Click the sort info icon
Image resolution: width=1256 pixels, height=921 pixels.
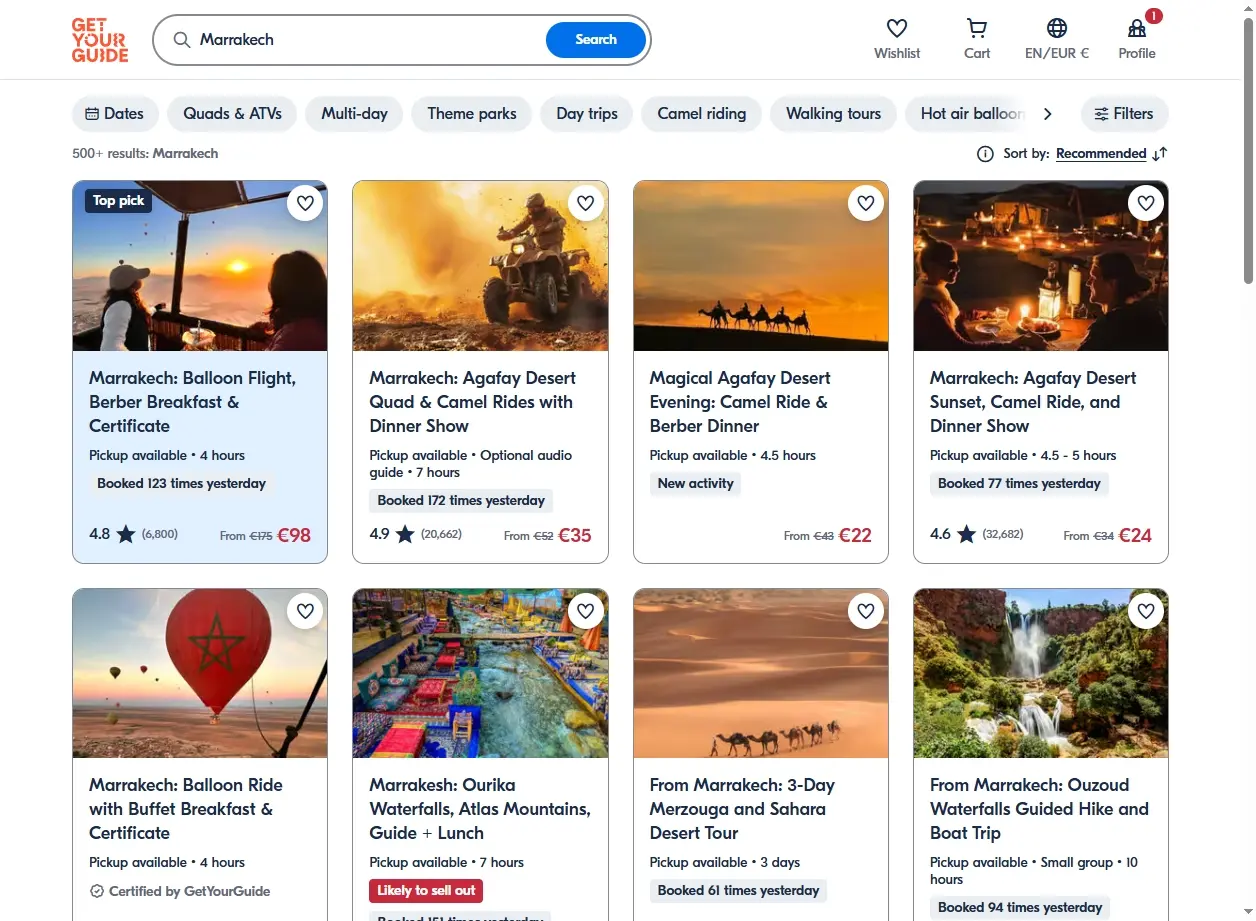point(985,154)
